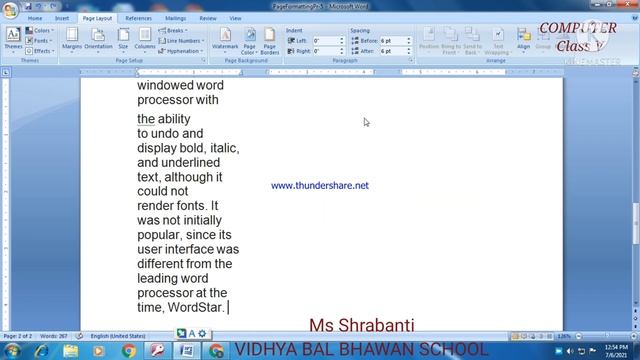The image size is (640, 360).
Task: Click the Words count in status bar
Action: 53,336
